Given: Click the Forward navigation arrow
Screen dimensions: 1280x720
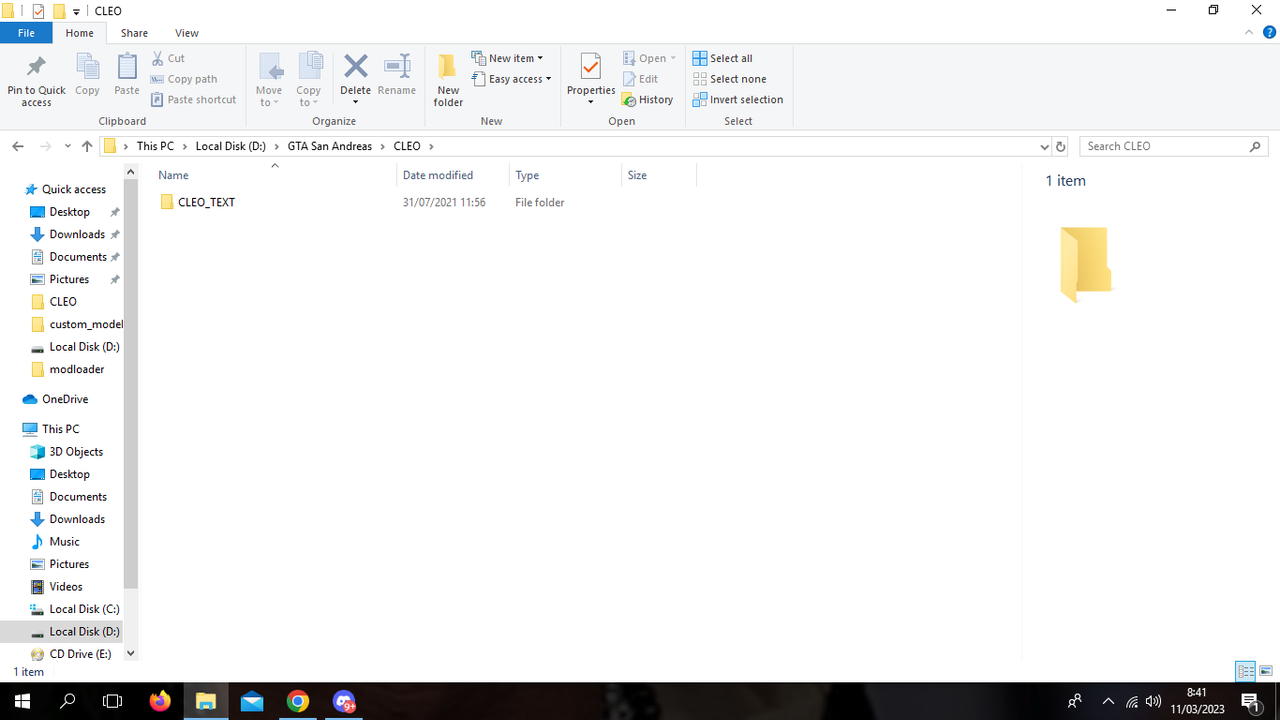Looking at the screenshot, I should click(x=45, y=146).
